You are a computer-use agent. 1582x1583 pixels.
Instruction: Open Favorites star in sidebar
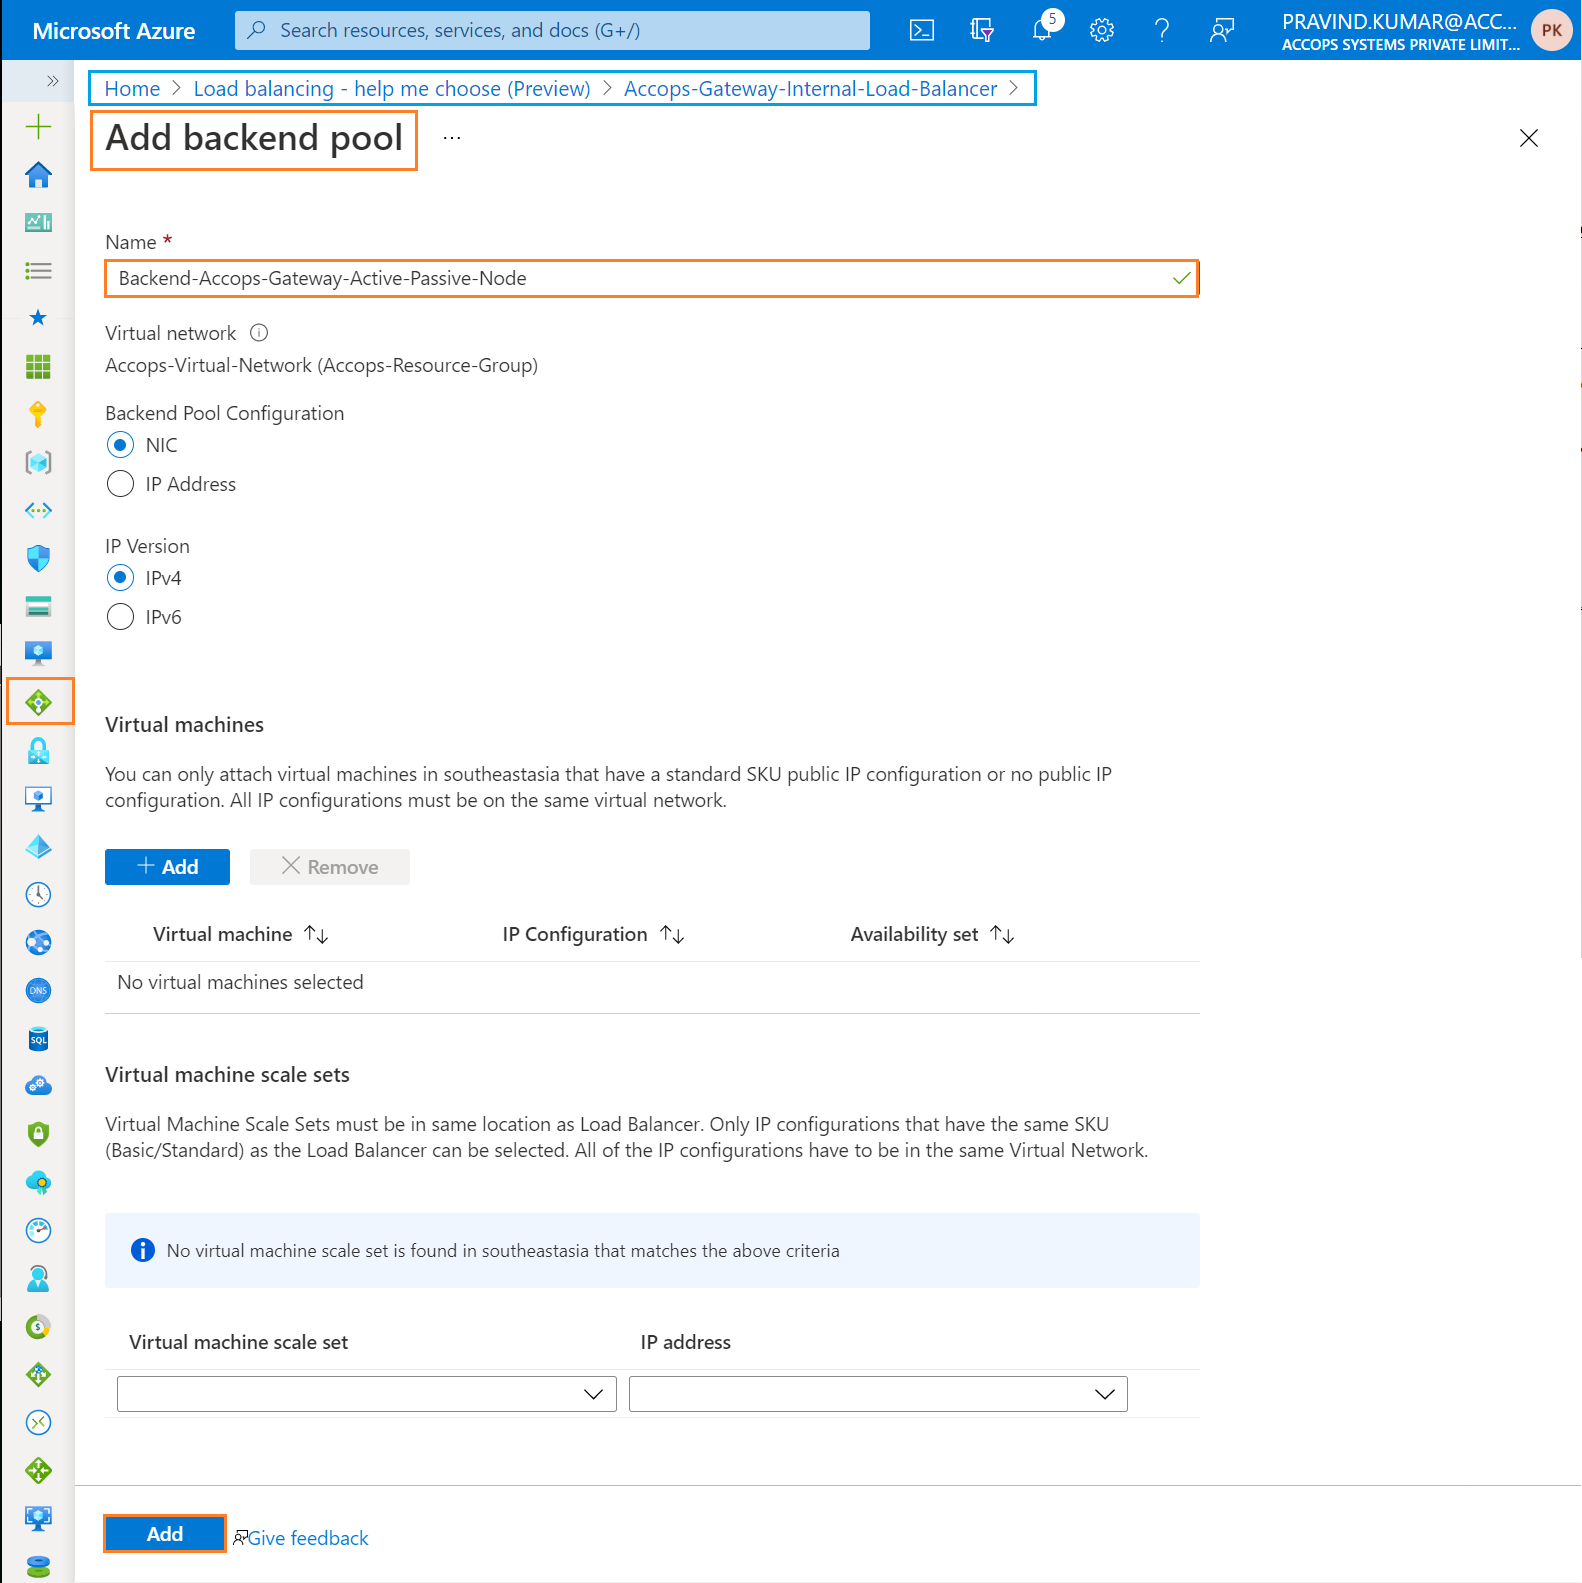click(38, 318)
